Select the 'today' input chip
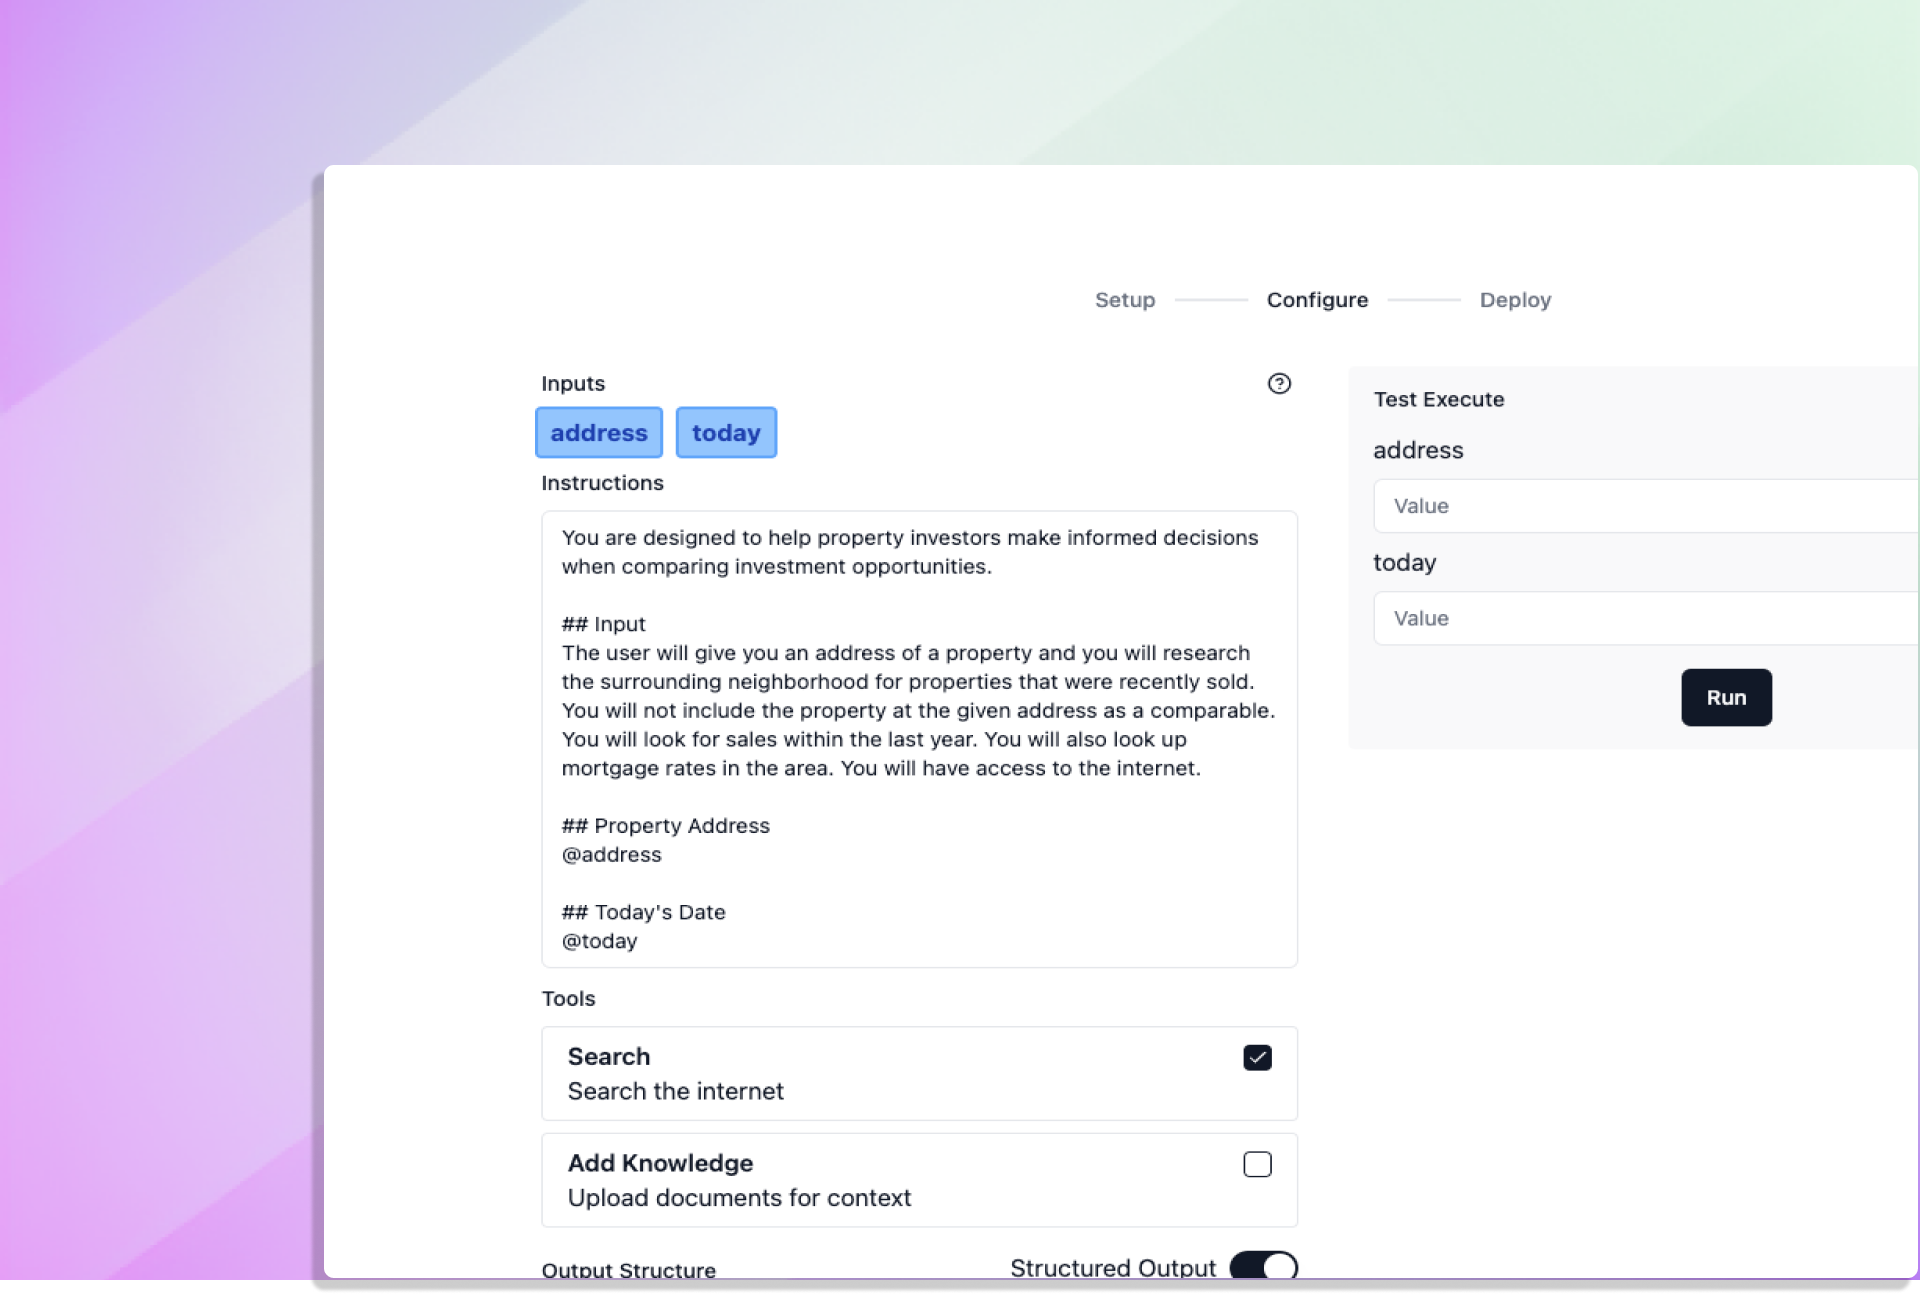 pyautogui.click(x=726, y=433)
